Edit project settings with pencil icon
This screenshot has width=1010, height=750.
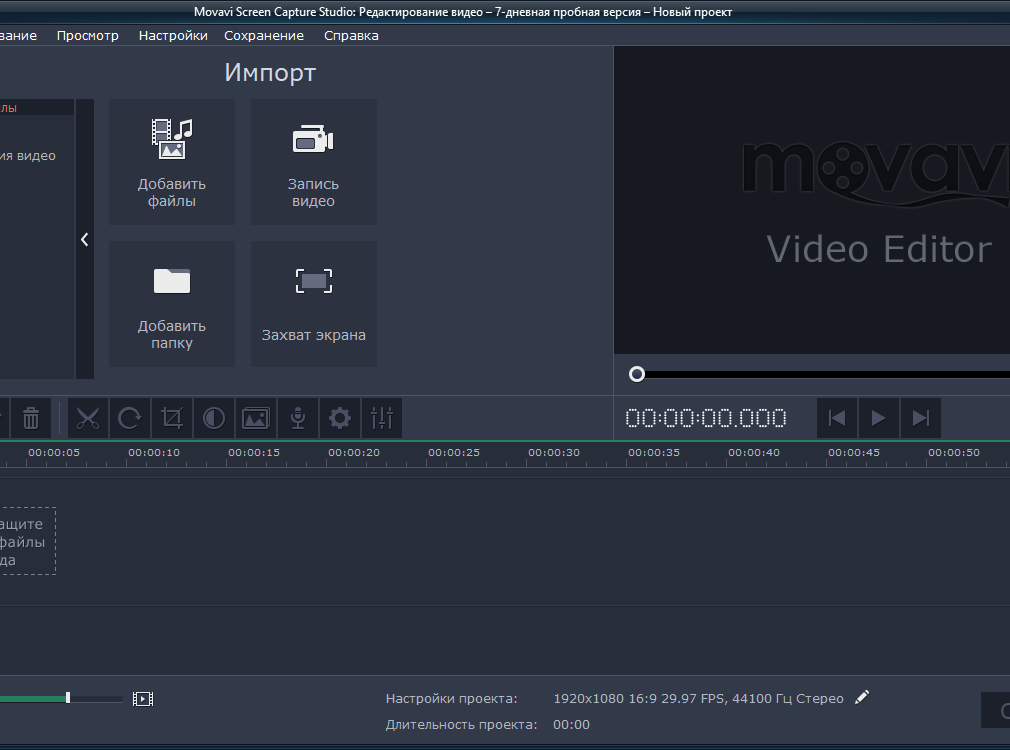point(862,697)
